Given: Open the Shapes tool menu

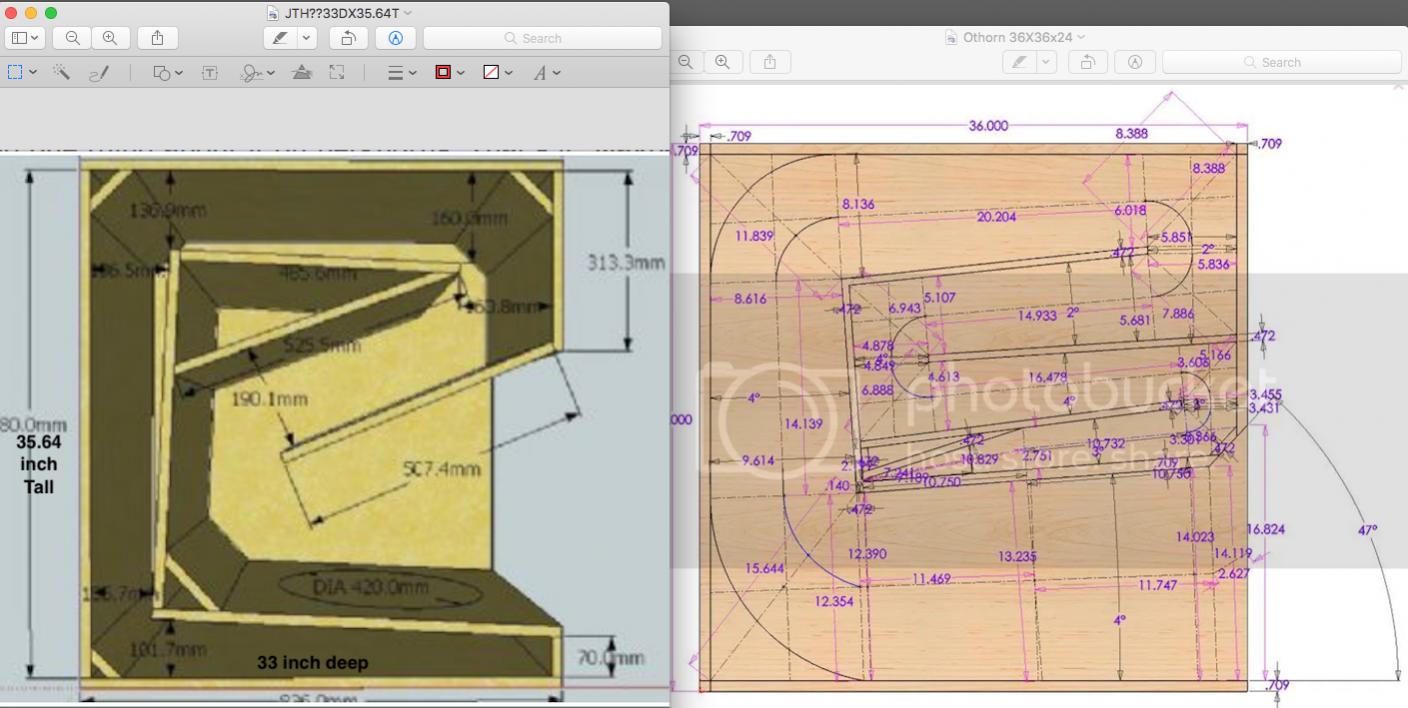Looking at the screenshot, I should (x=167, y=72).
